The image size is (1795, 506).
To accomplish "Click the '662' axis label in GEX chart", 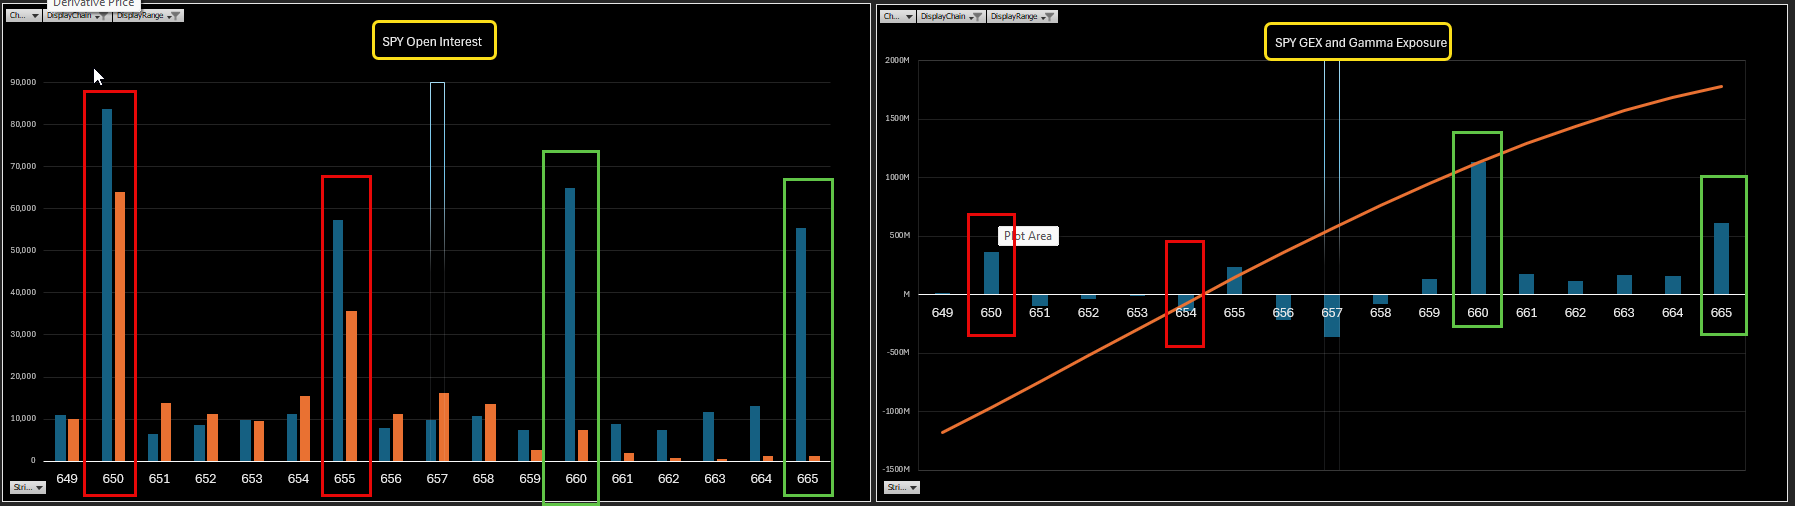I will tap(1575, 313).
